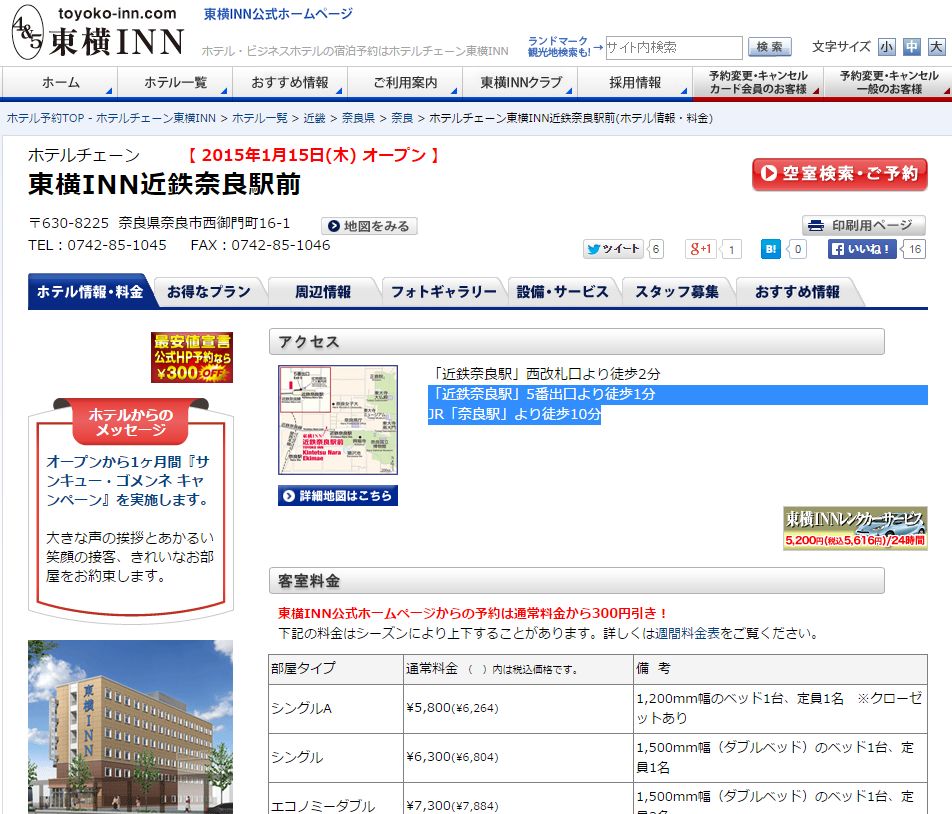The width and height of the screenshot is (952, 814).
Task: Click the 検索 search button
Action: (769, 47)
